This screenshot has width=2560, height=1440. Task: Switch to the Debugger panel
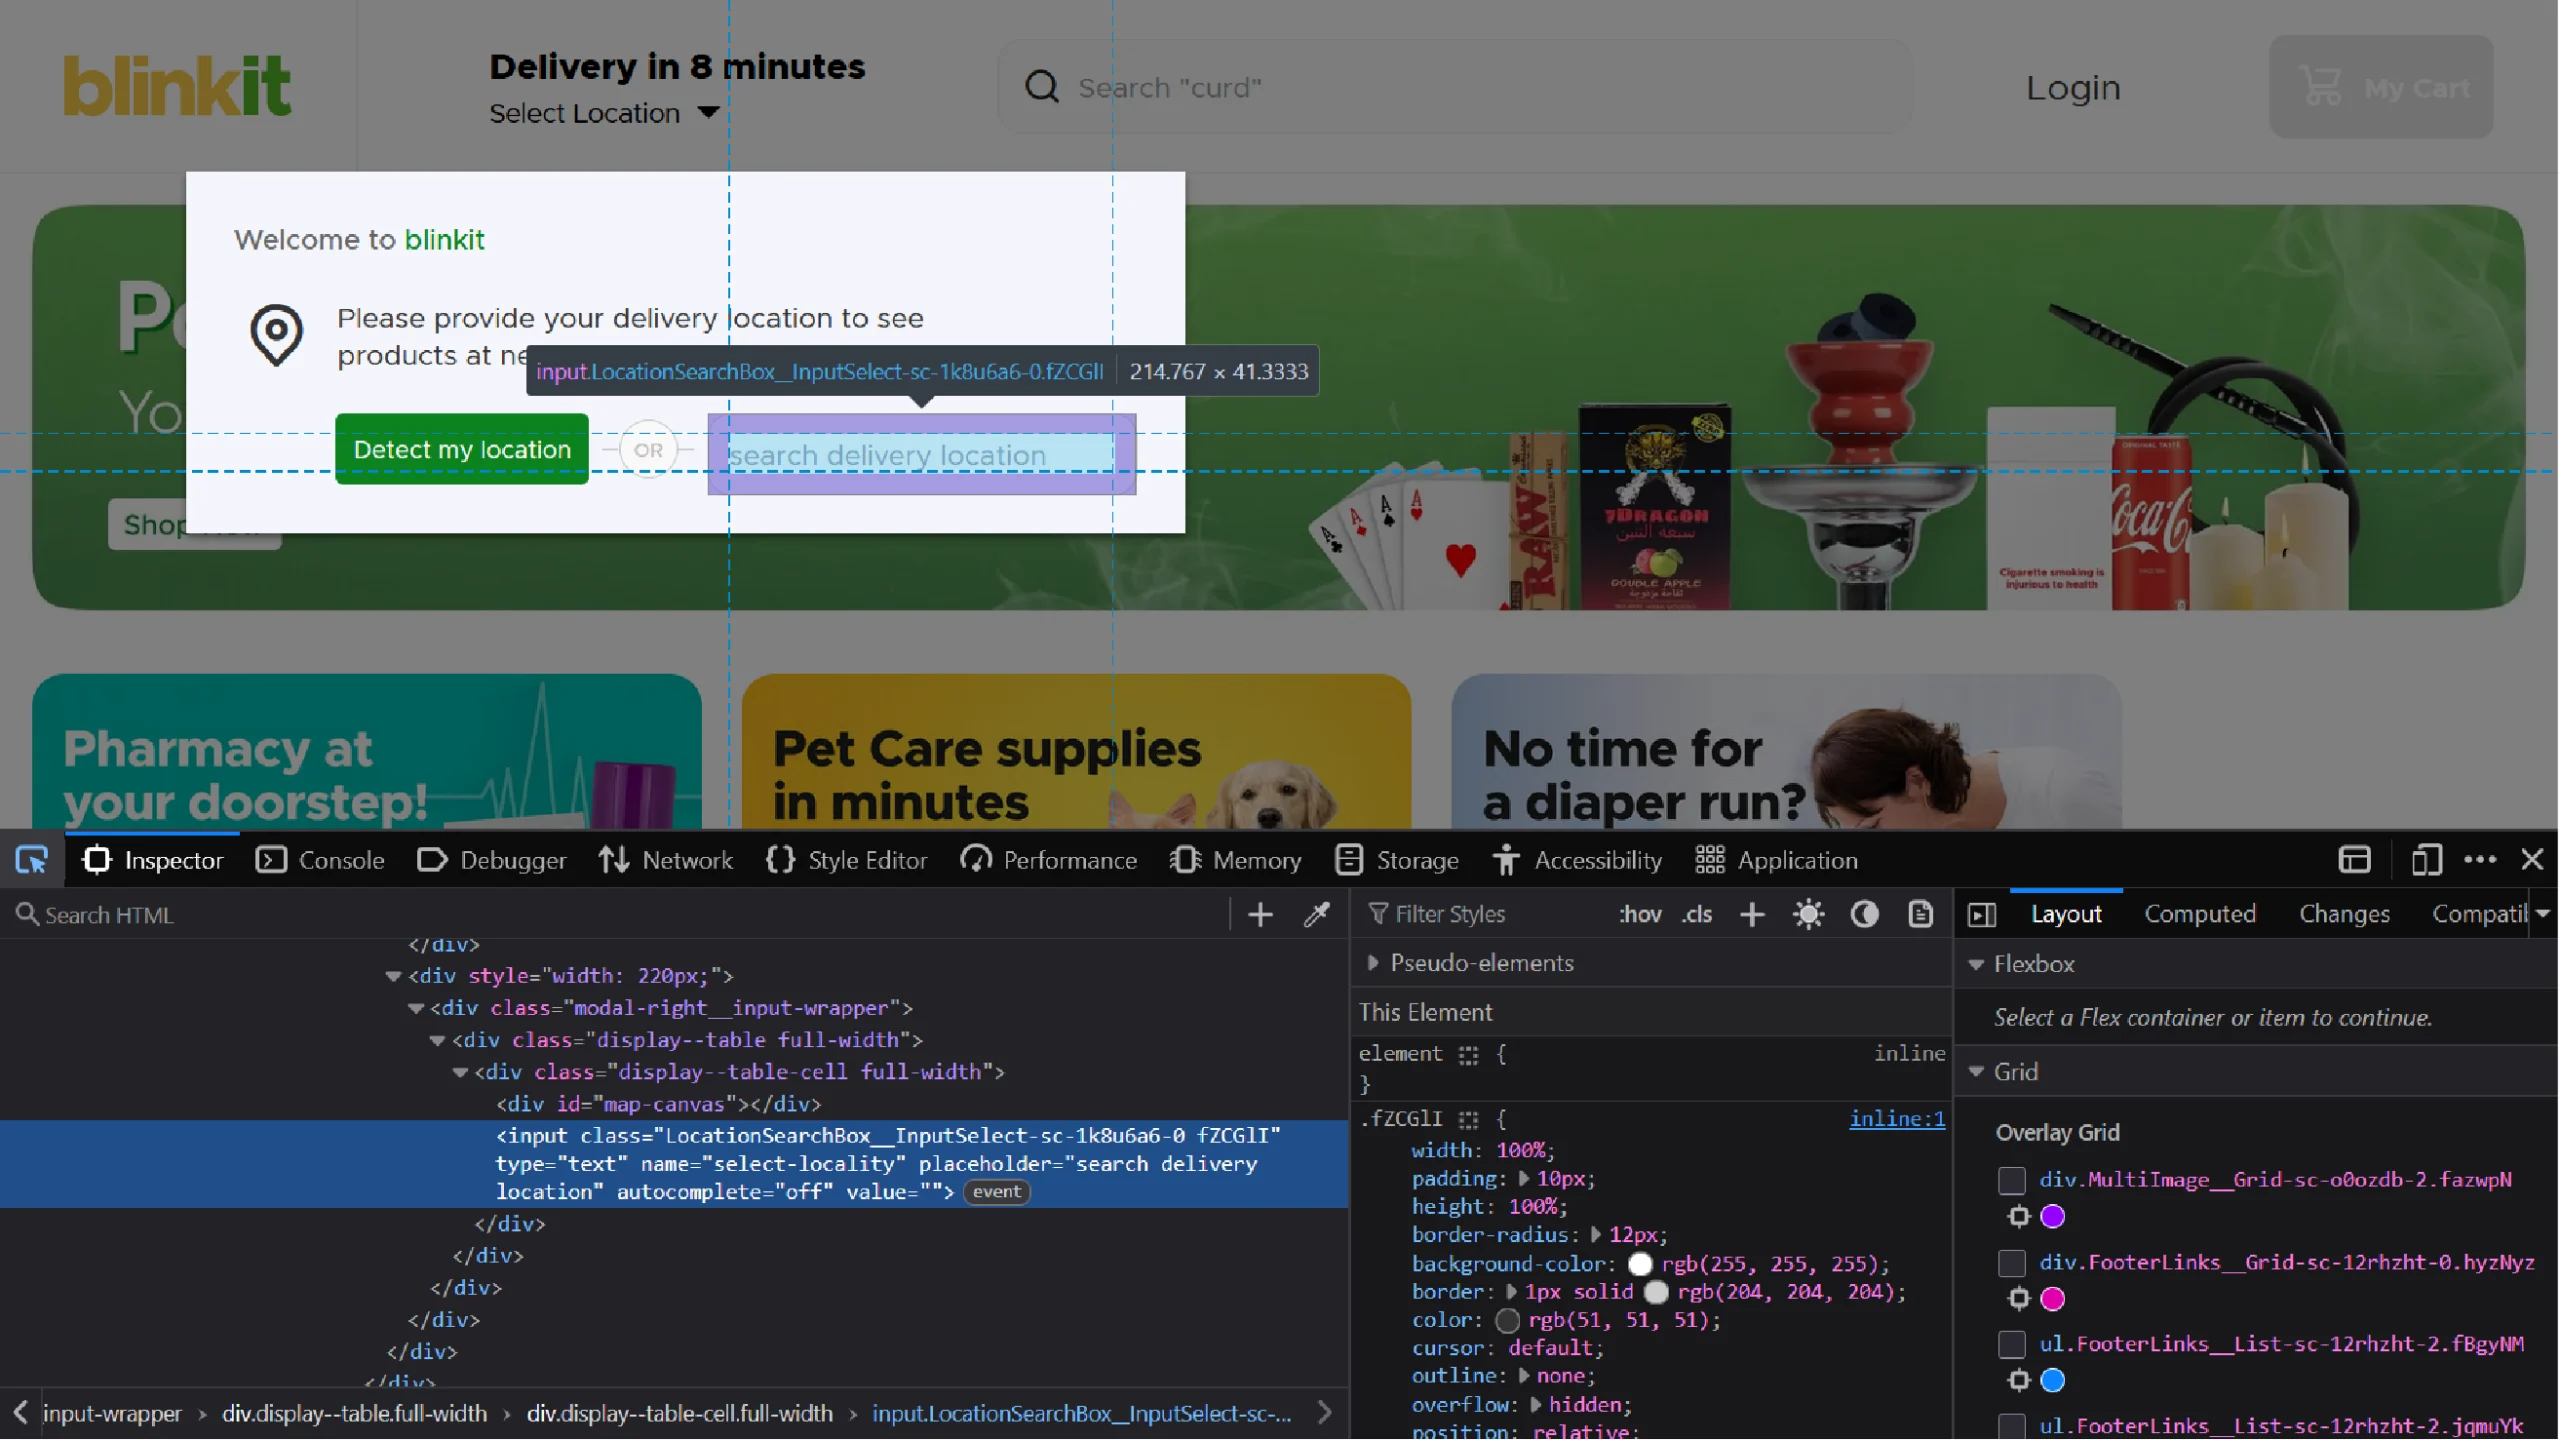[491, 861]
